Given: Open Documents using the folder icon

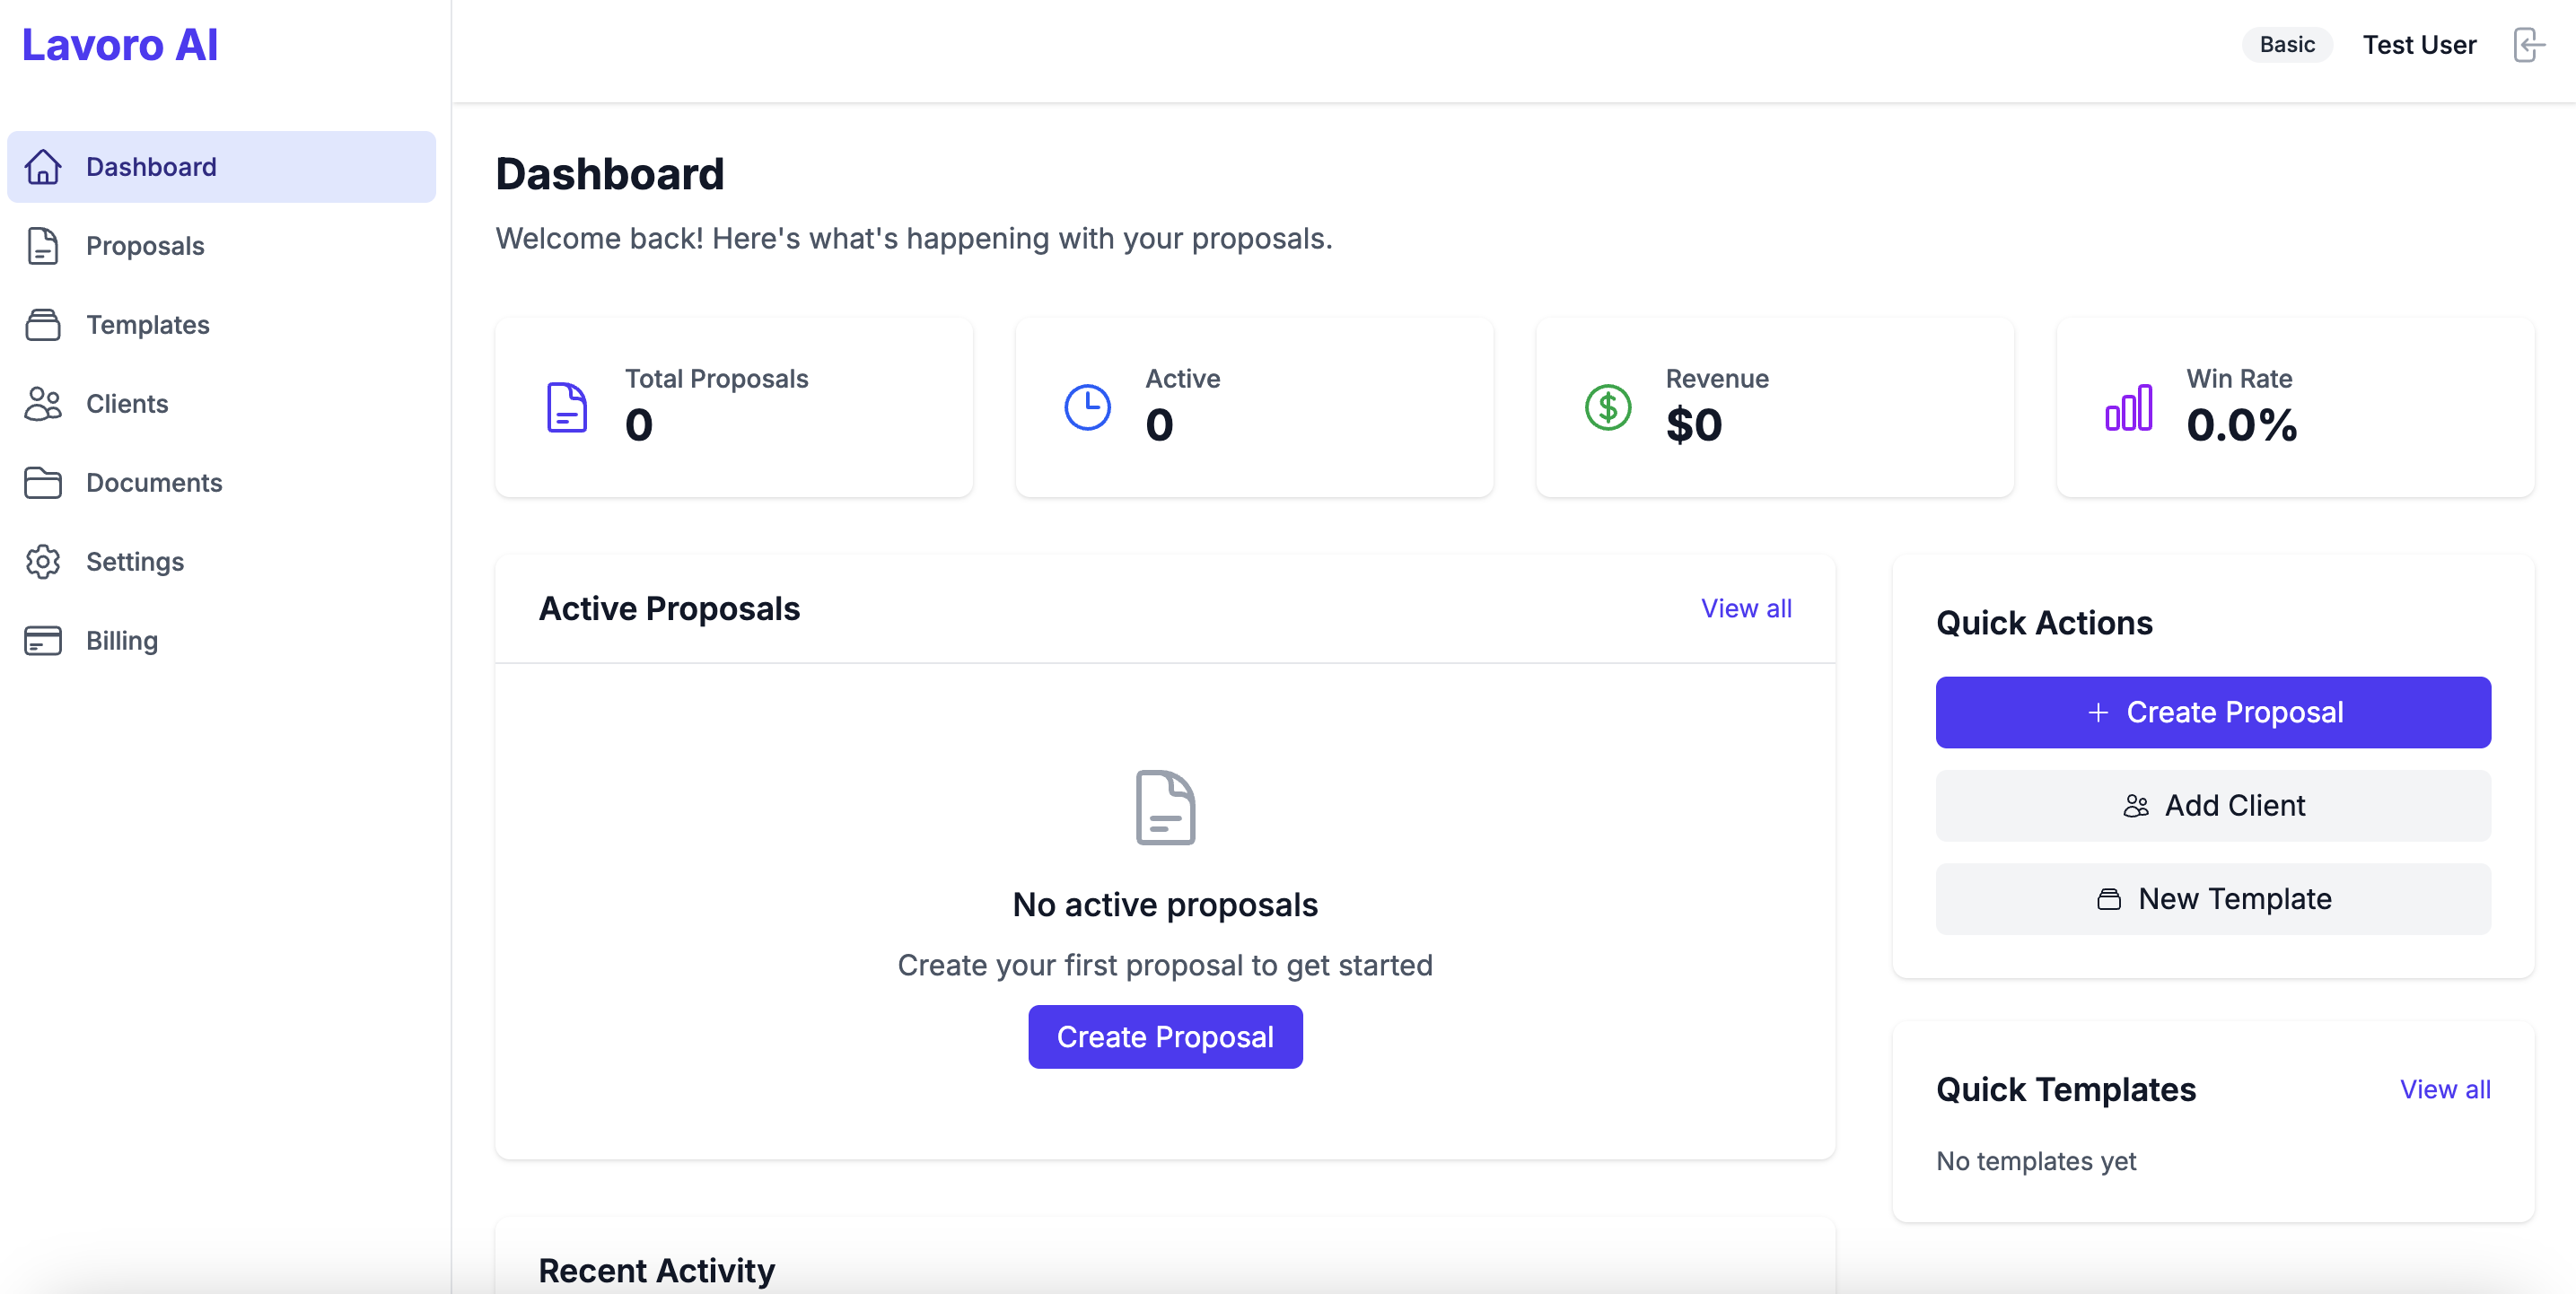Looking at the screenshot, I should pyautogui.click(x=43, y=483).
